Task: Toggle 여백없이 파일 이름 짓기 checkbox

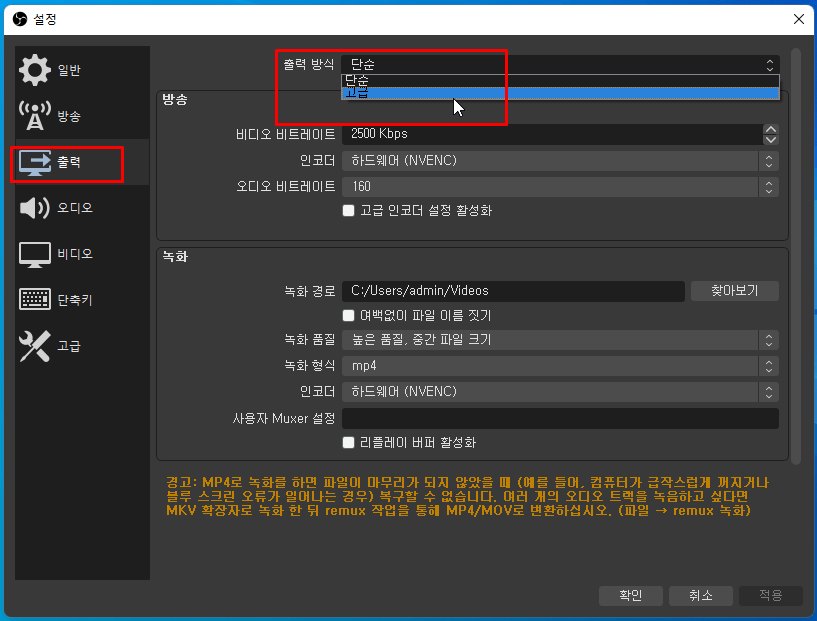Action: (349, 315)
